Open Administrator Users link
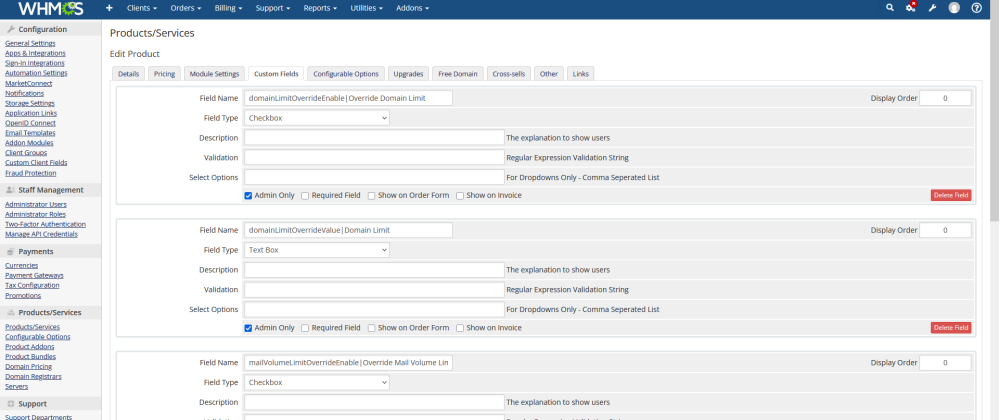1000x420 pixels. 36,205
